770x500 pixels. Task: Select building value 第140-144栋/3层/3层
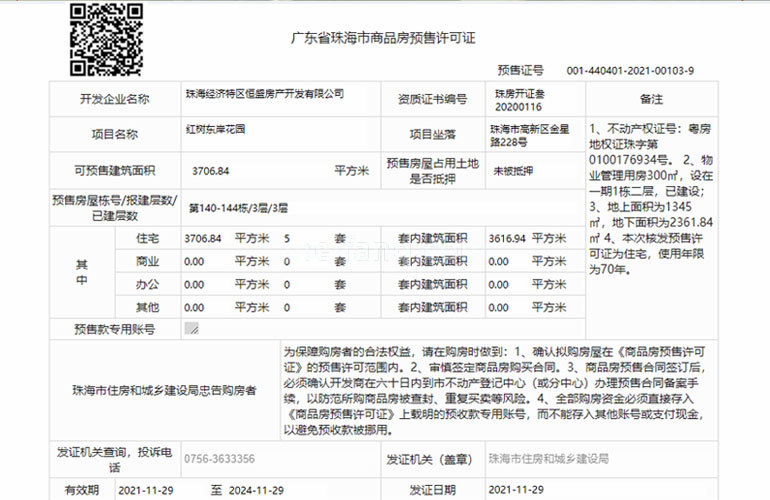click(238, 208)
